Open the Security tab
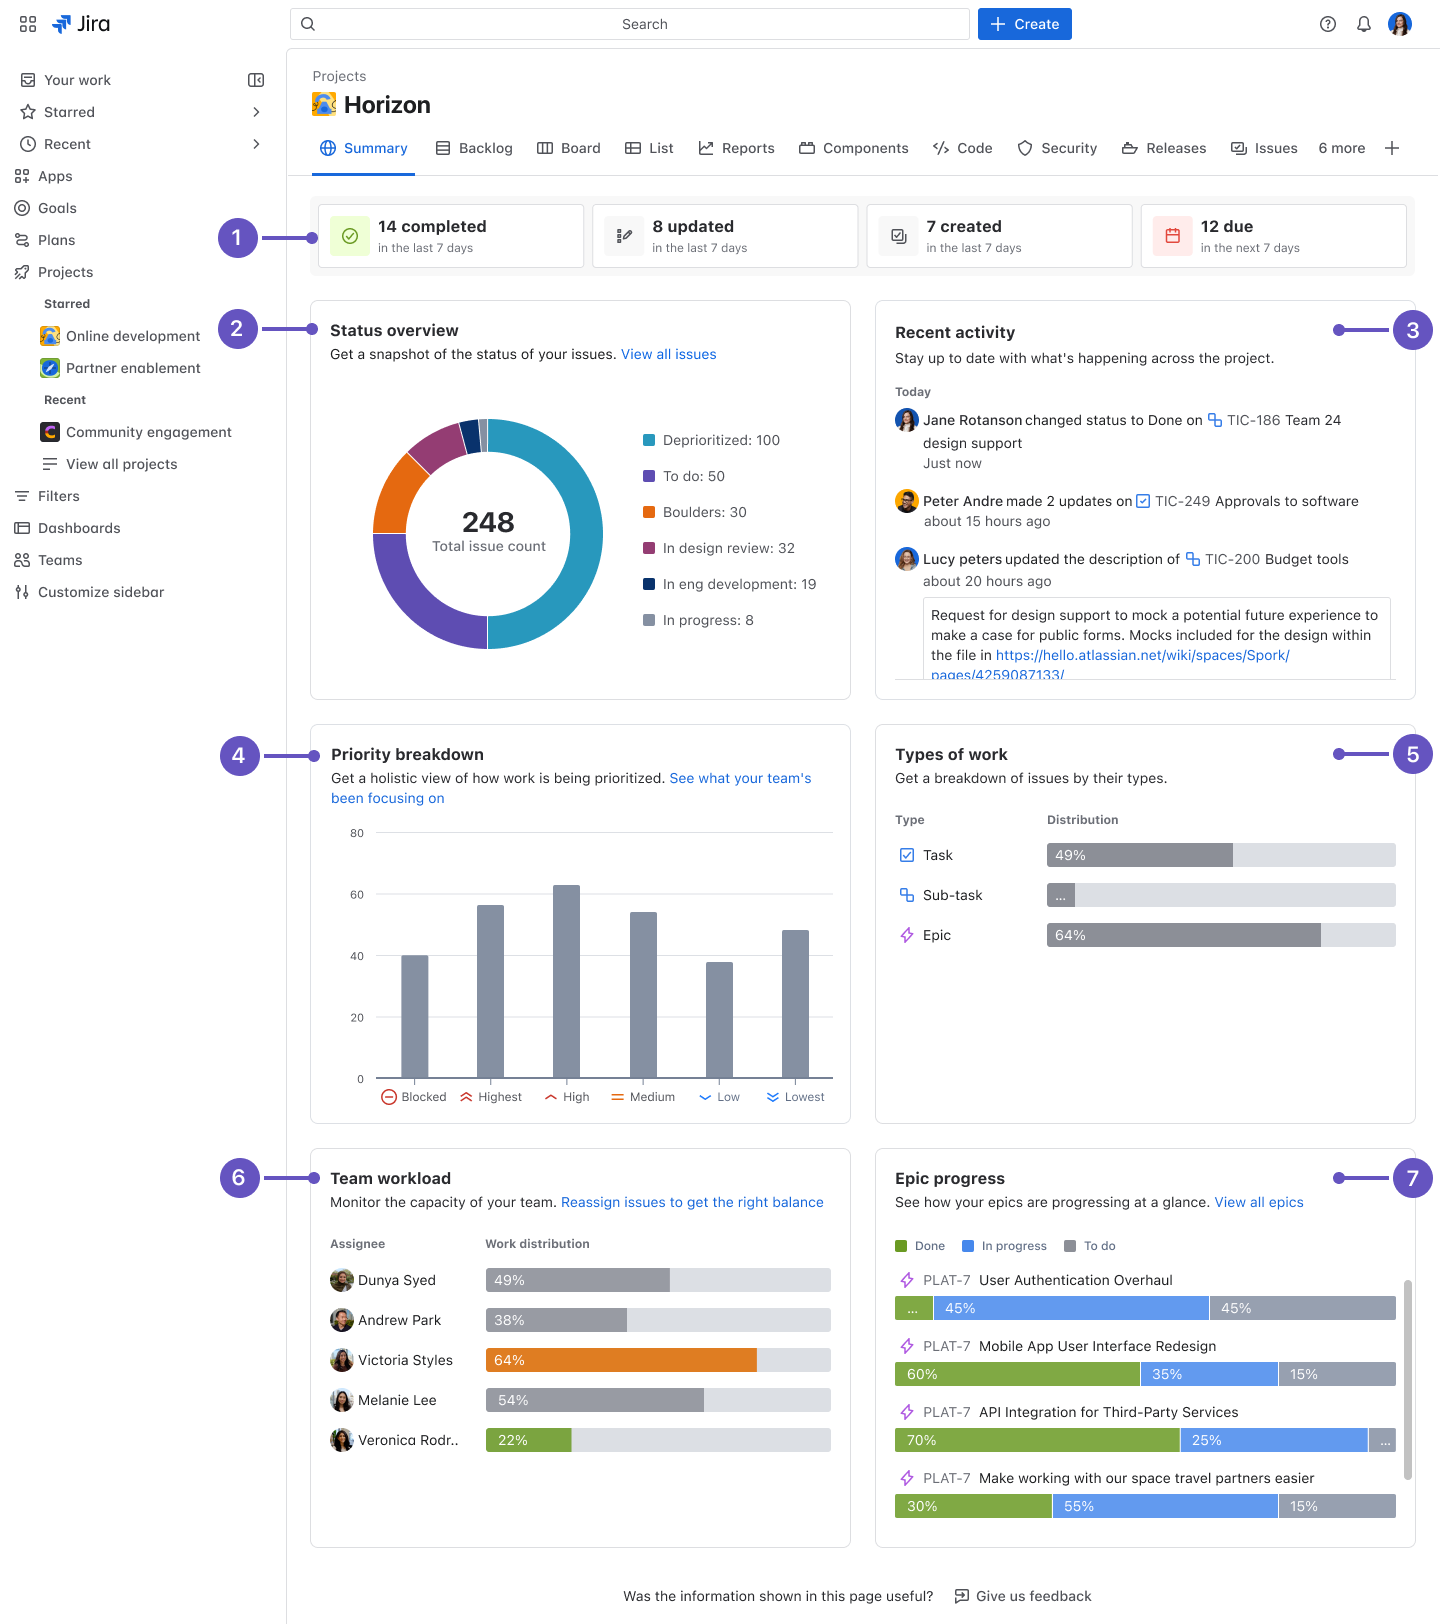Viewport: 1440px width, 1624px height. [1057, 148]
